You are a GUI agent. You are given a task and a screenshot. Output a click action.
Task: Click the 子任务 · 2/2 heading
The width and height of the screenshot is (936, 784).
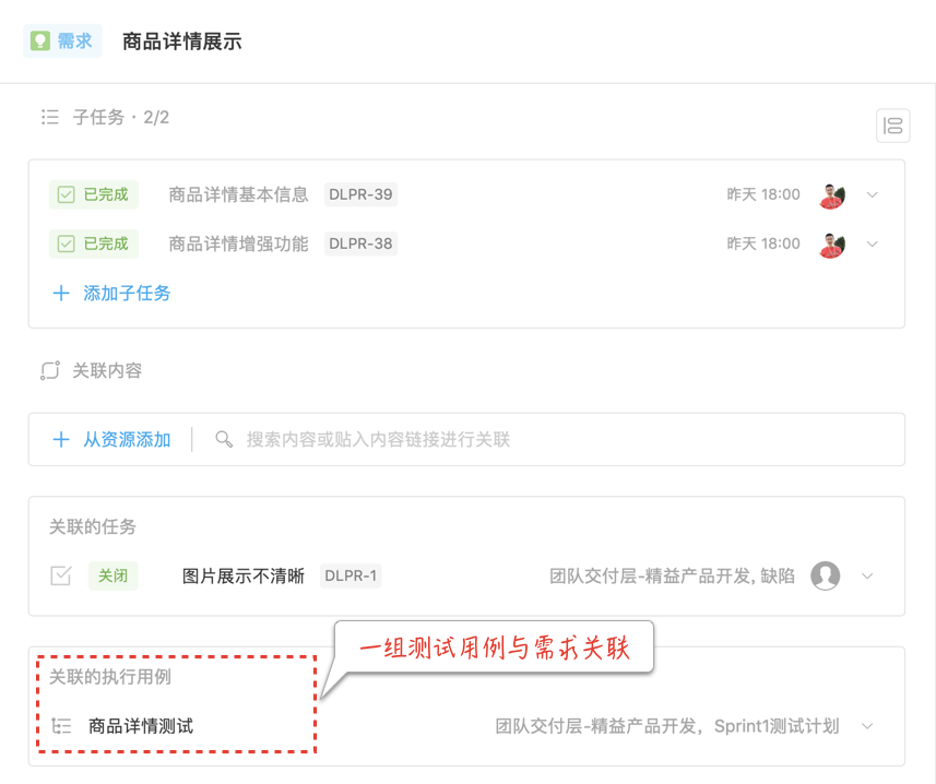[x=121, y=117]
